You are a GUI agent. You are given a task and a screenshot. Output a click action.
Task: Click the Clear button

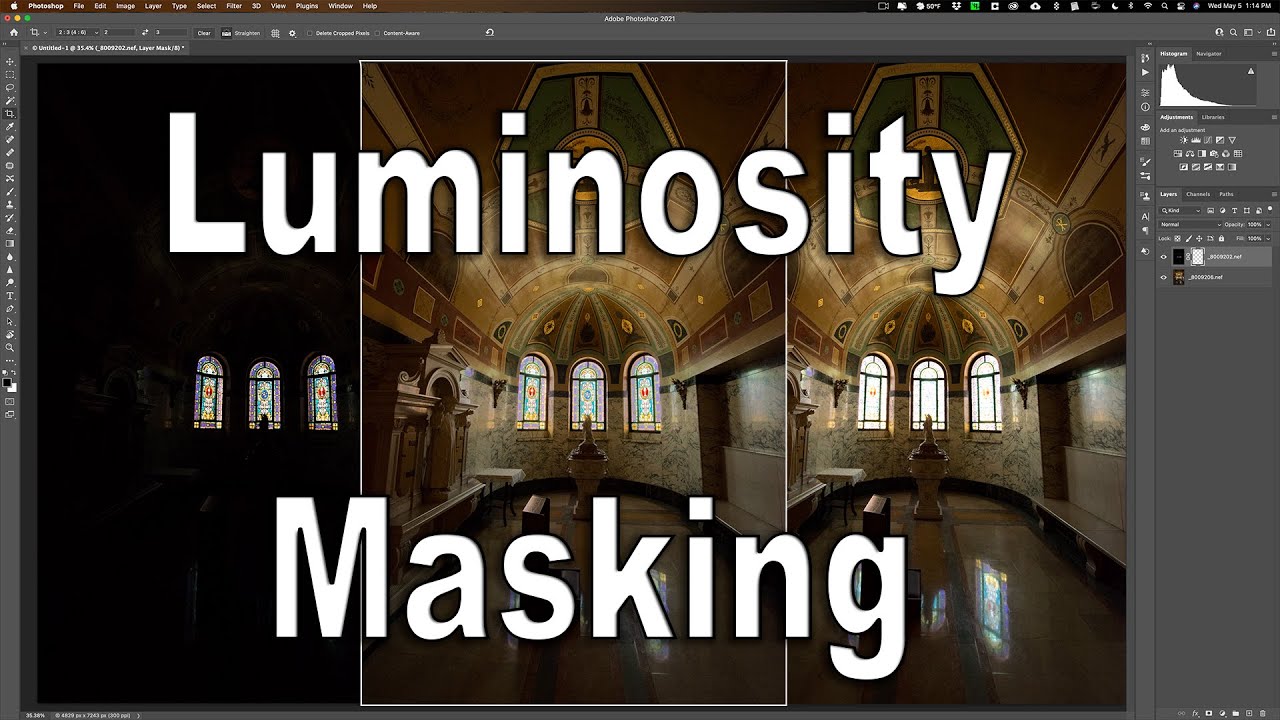pos(204,33)
